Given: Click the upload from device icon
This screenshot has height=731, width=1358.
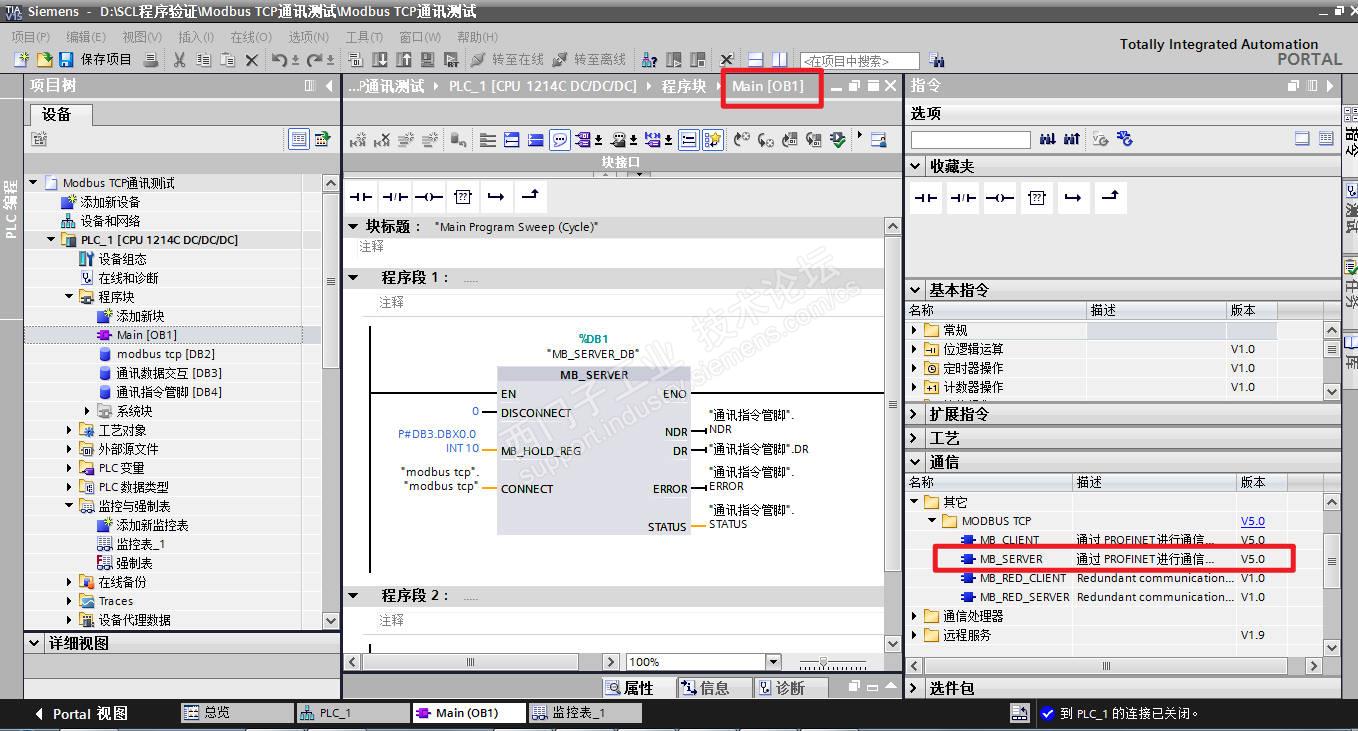Looking at the screenshot, I should click(x=404, y=60).
